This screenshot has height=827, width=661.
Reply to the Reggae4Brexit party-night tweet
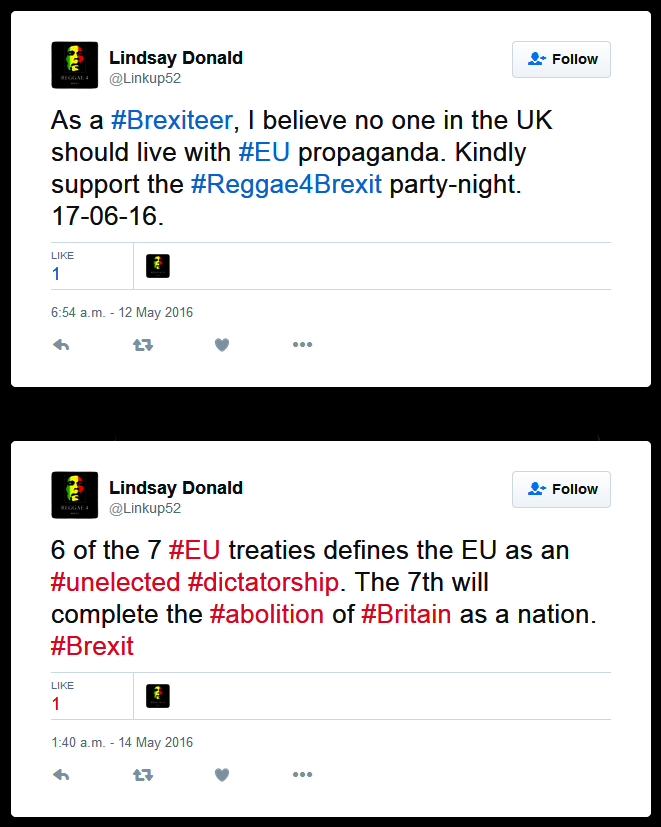click(x=61, y=345)
